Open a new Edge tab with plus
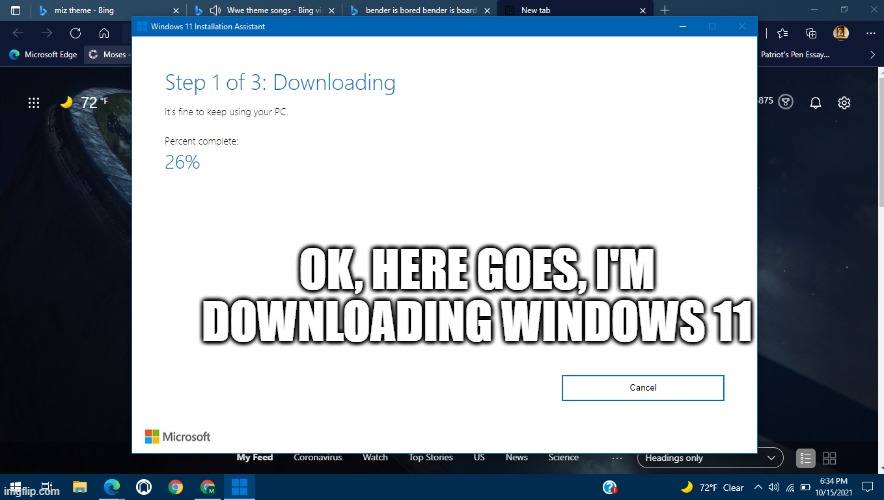This screenshot has height=500, width=884. pyautogui.click(x=665, y=10)
